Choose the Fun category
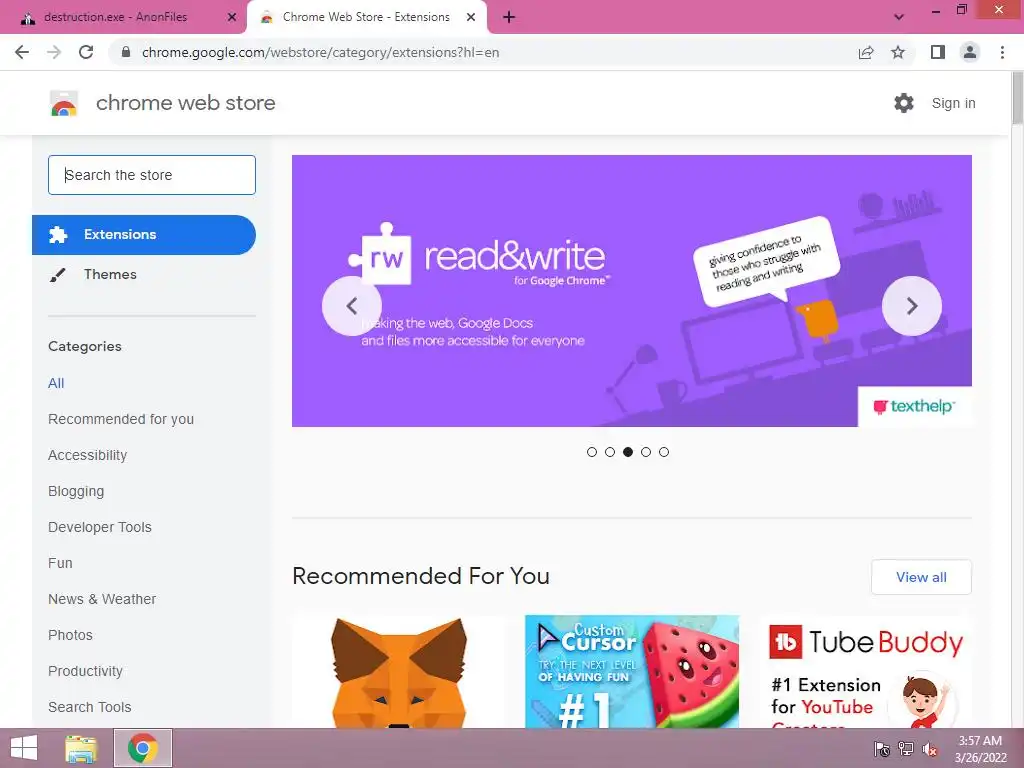The height and width of the screenshot is (768, 1024). point(60,563)
